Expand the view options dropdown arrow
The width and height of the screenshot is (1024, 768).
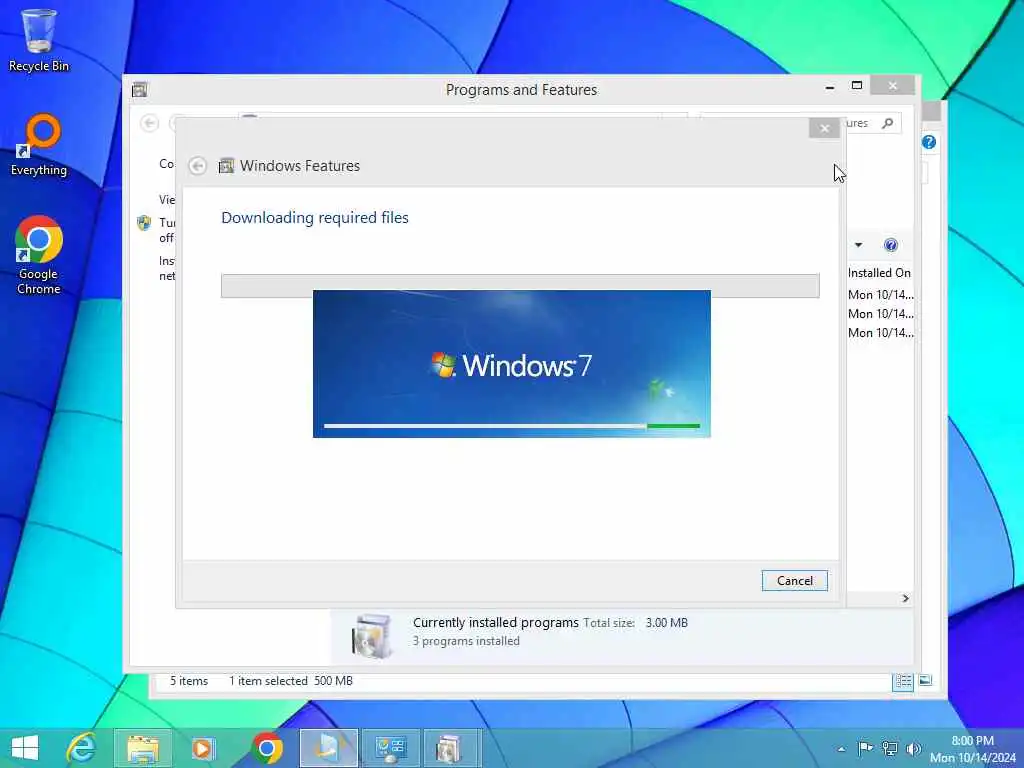[x=859, y=245]
